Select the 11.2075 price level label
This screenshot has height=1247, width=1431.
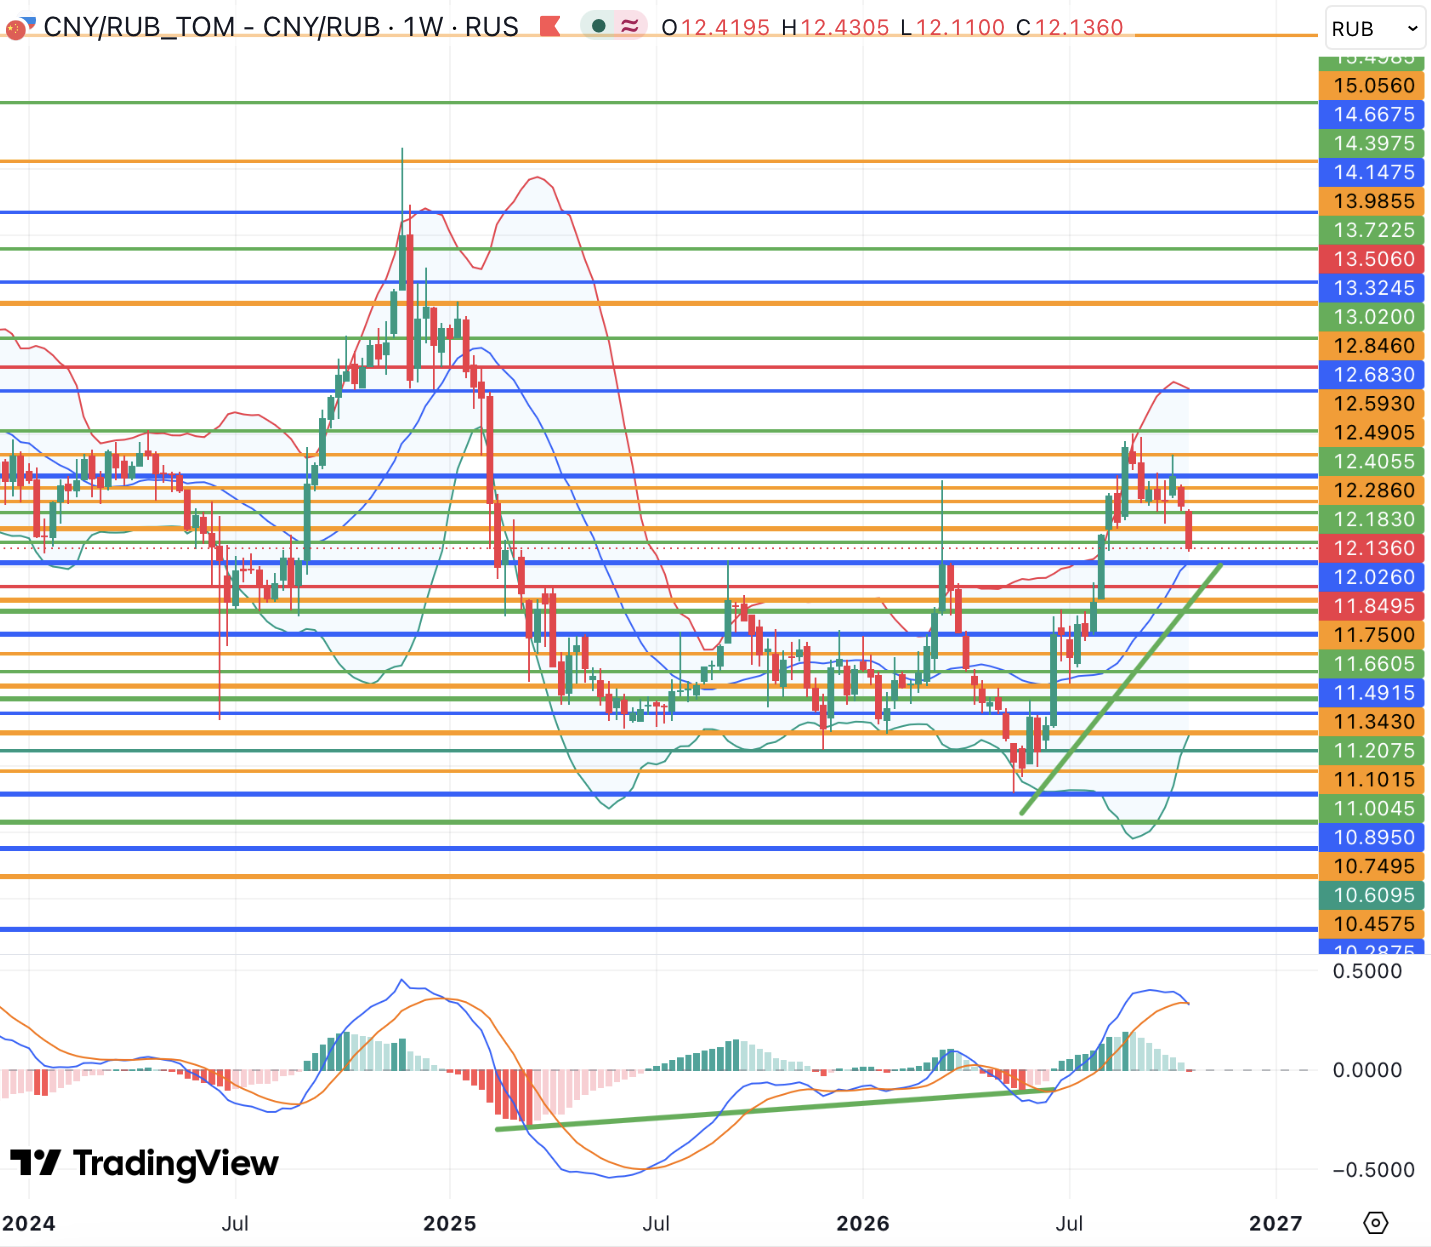point(1374,752)
